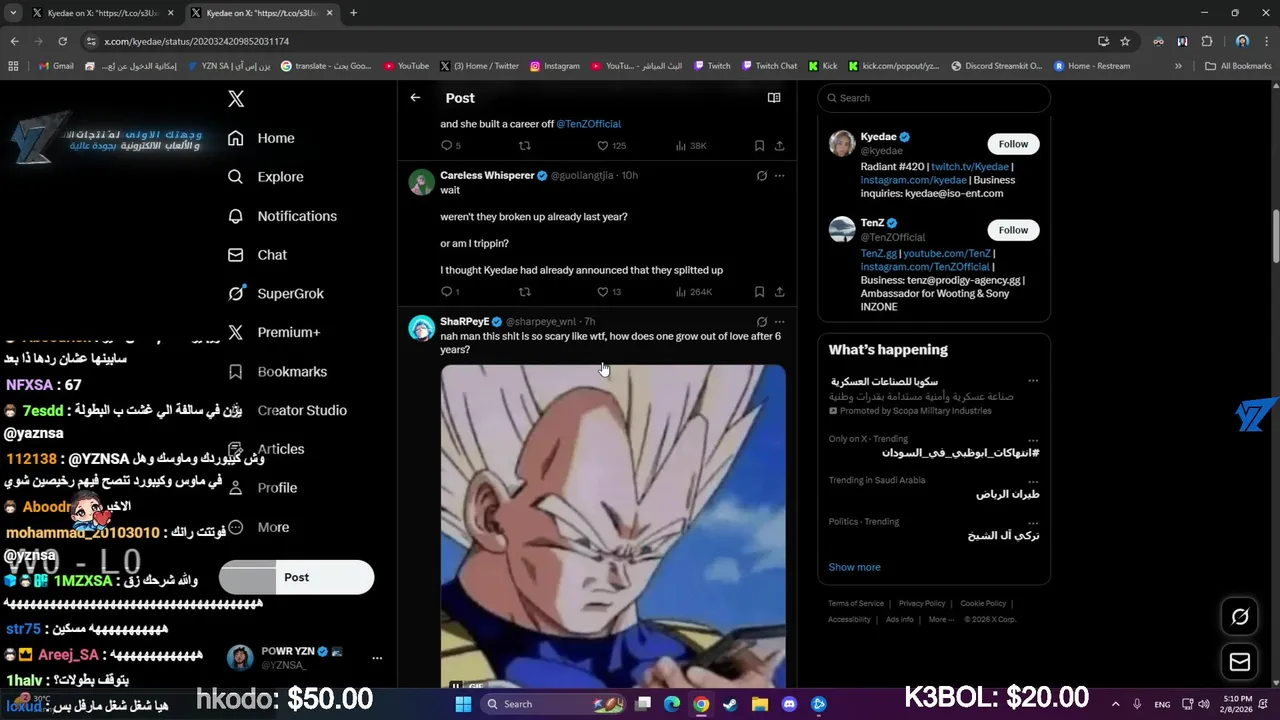
Task: Bookmark the post with 38K views
Action: click(760, 146)
